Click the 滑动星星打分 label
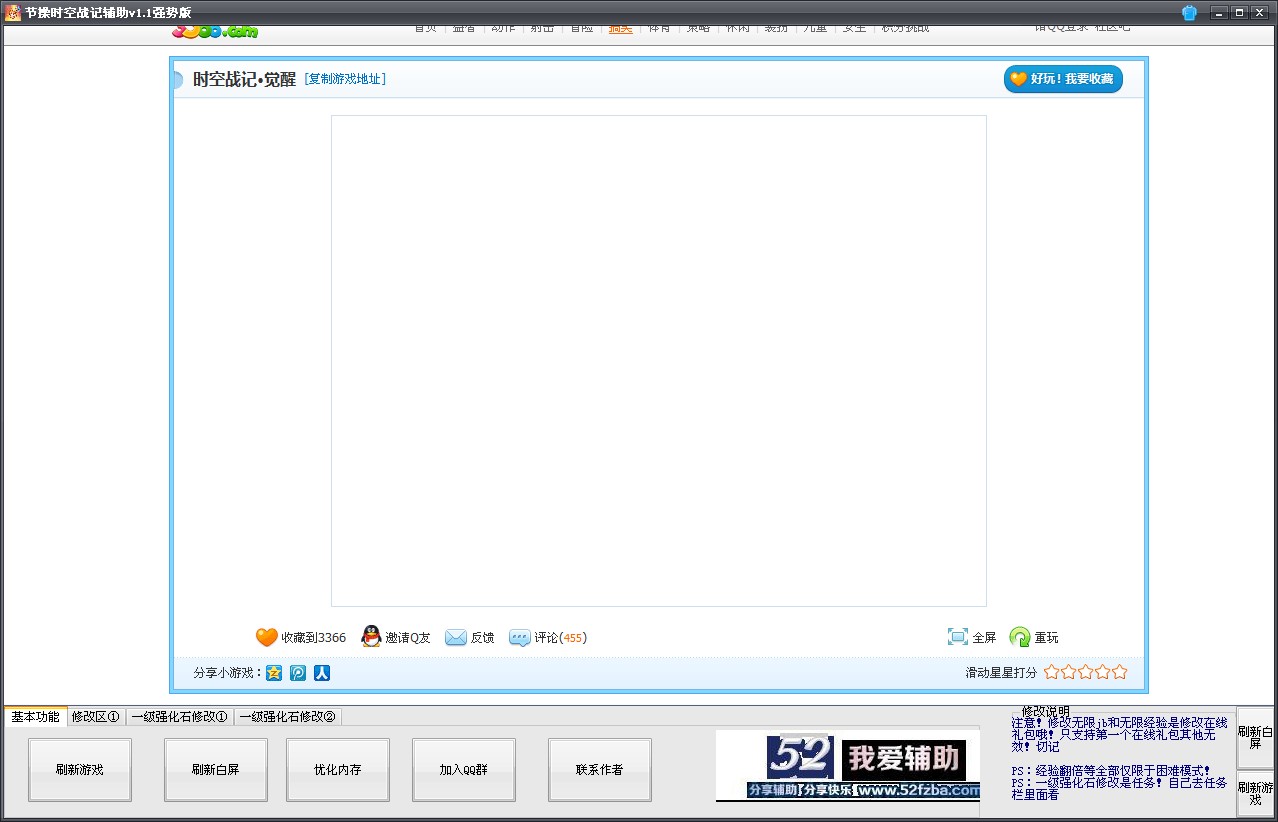Screen dimensions: 1278x822 pyautogui.click(x=1001, y=673)
